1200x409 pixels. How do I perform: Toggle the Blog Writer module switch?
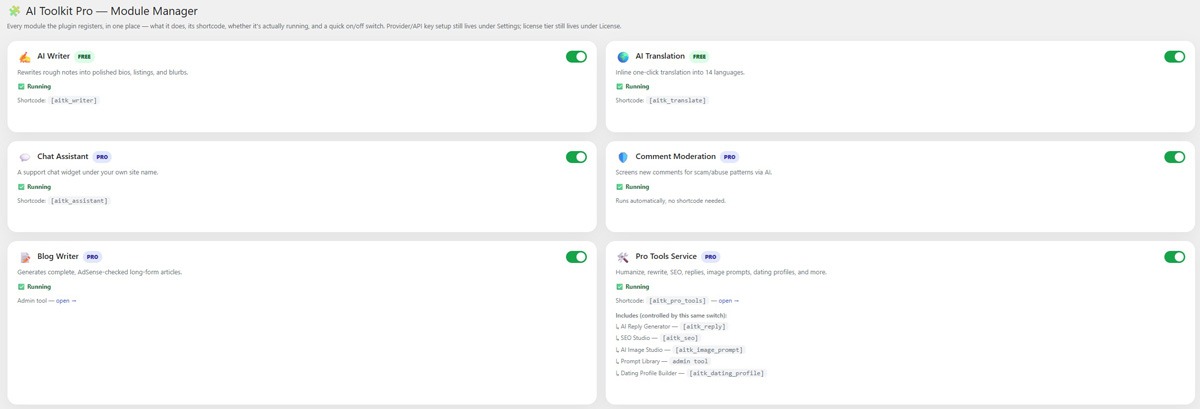pyautogui.click(x=576, y=257)
